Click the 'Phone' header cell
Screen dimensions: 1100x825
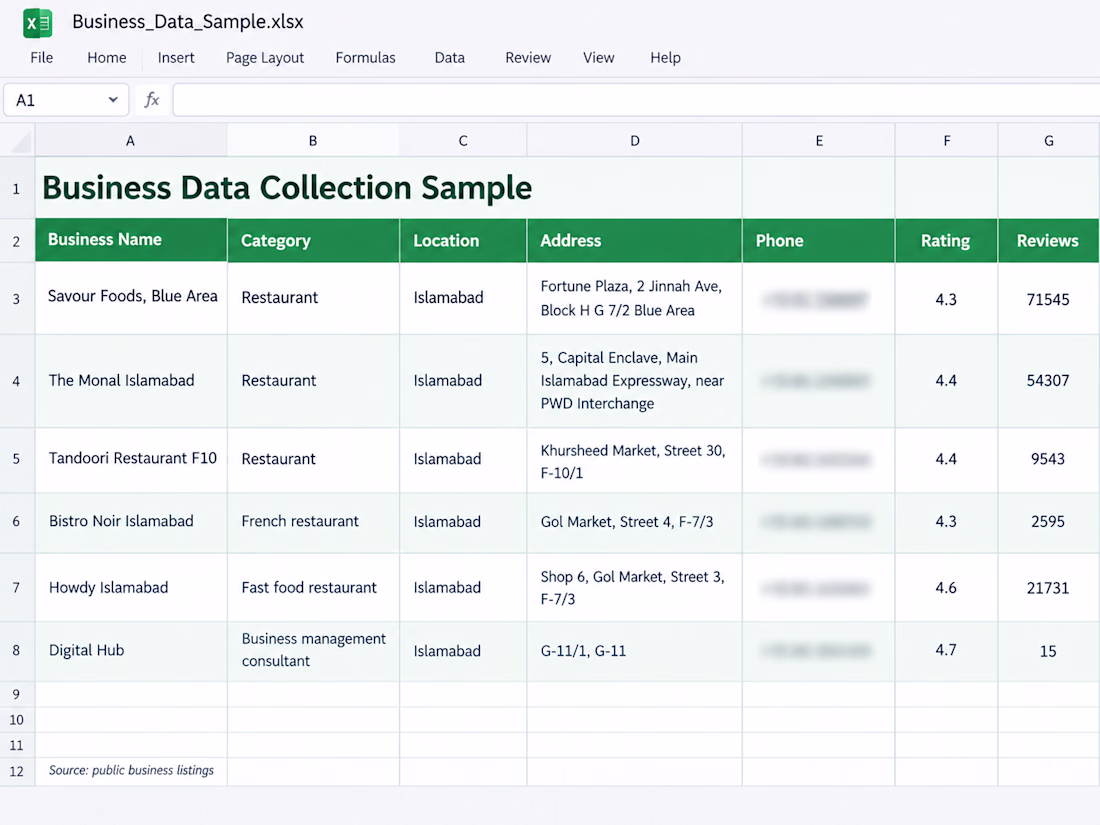click(x=819, y=241)
